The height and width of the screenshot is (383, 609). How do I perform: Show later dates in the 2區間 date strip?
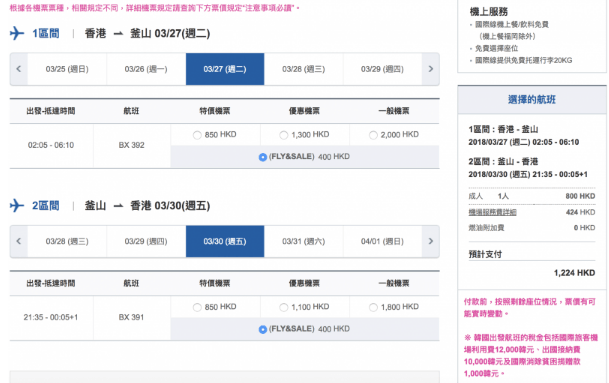pos(430,241)
